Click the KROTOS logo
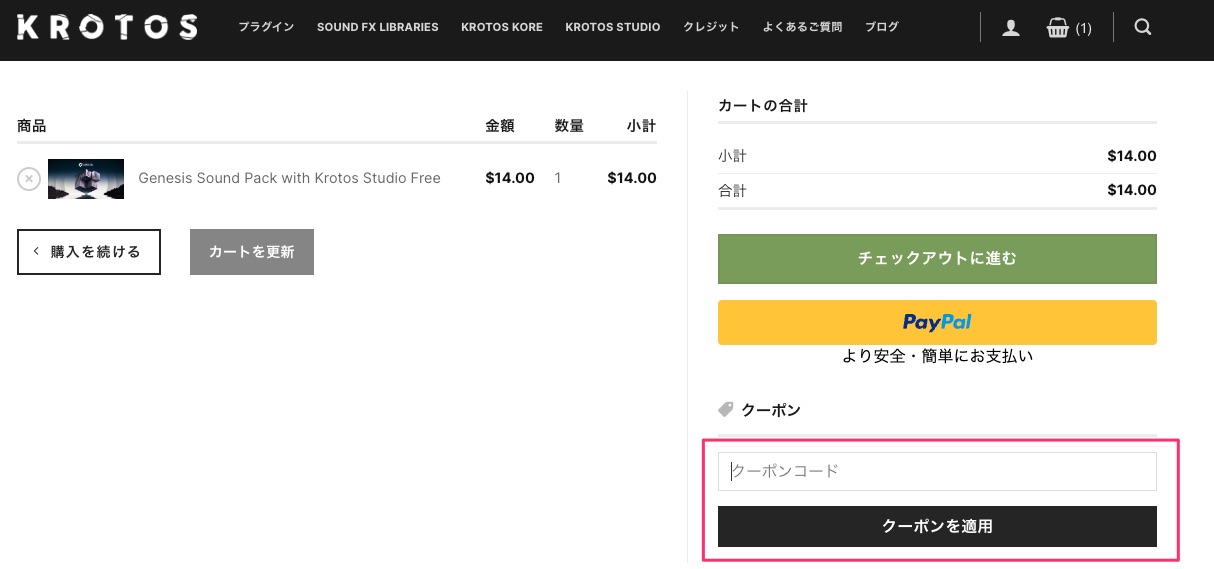The image size is (1214, 569). (x=108, y=27)
